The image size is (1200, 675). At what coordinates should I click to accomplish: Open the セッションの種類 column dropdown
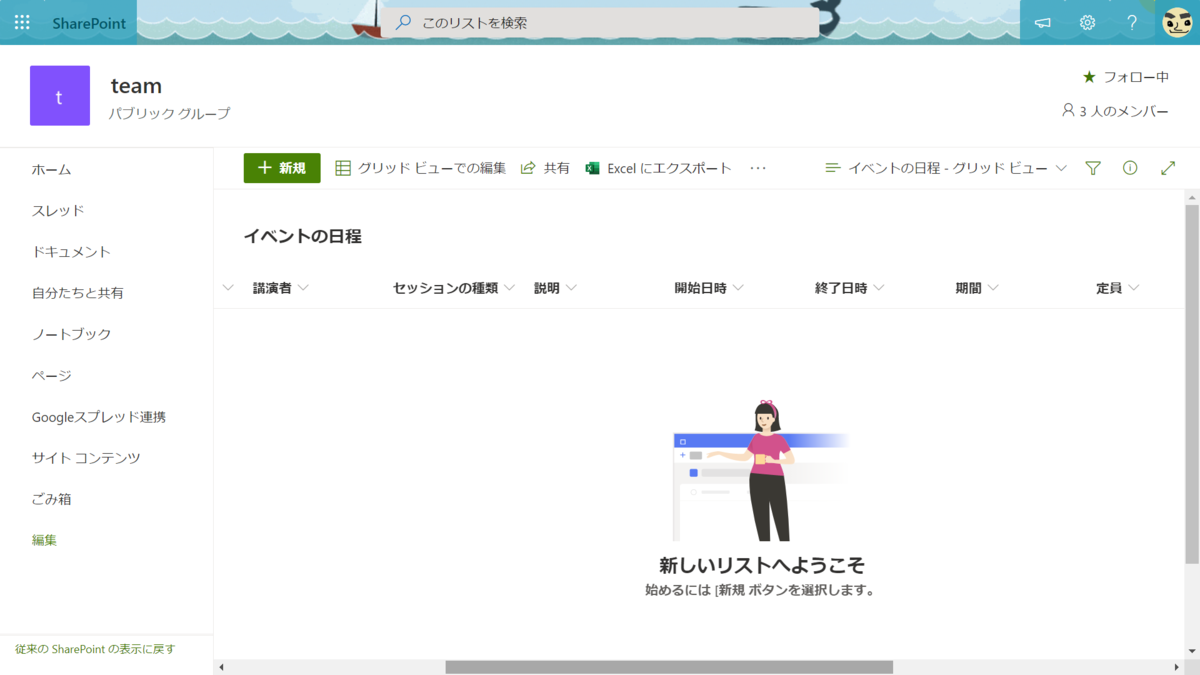click(454, 288)
